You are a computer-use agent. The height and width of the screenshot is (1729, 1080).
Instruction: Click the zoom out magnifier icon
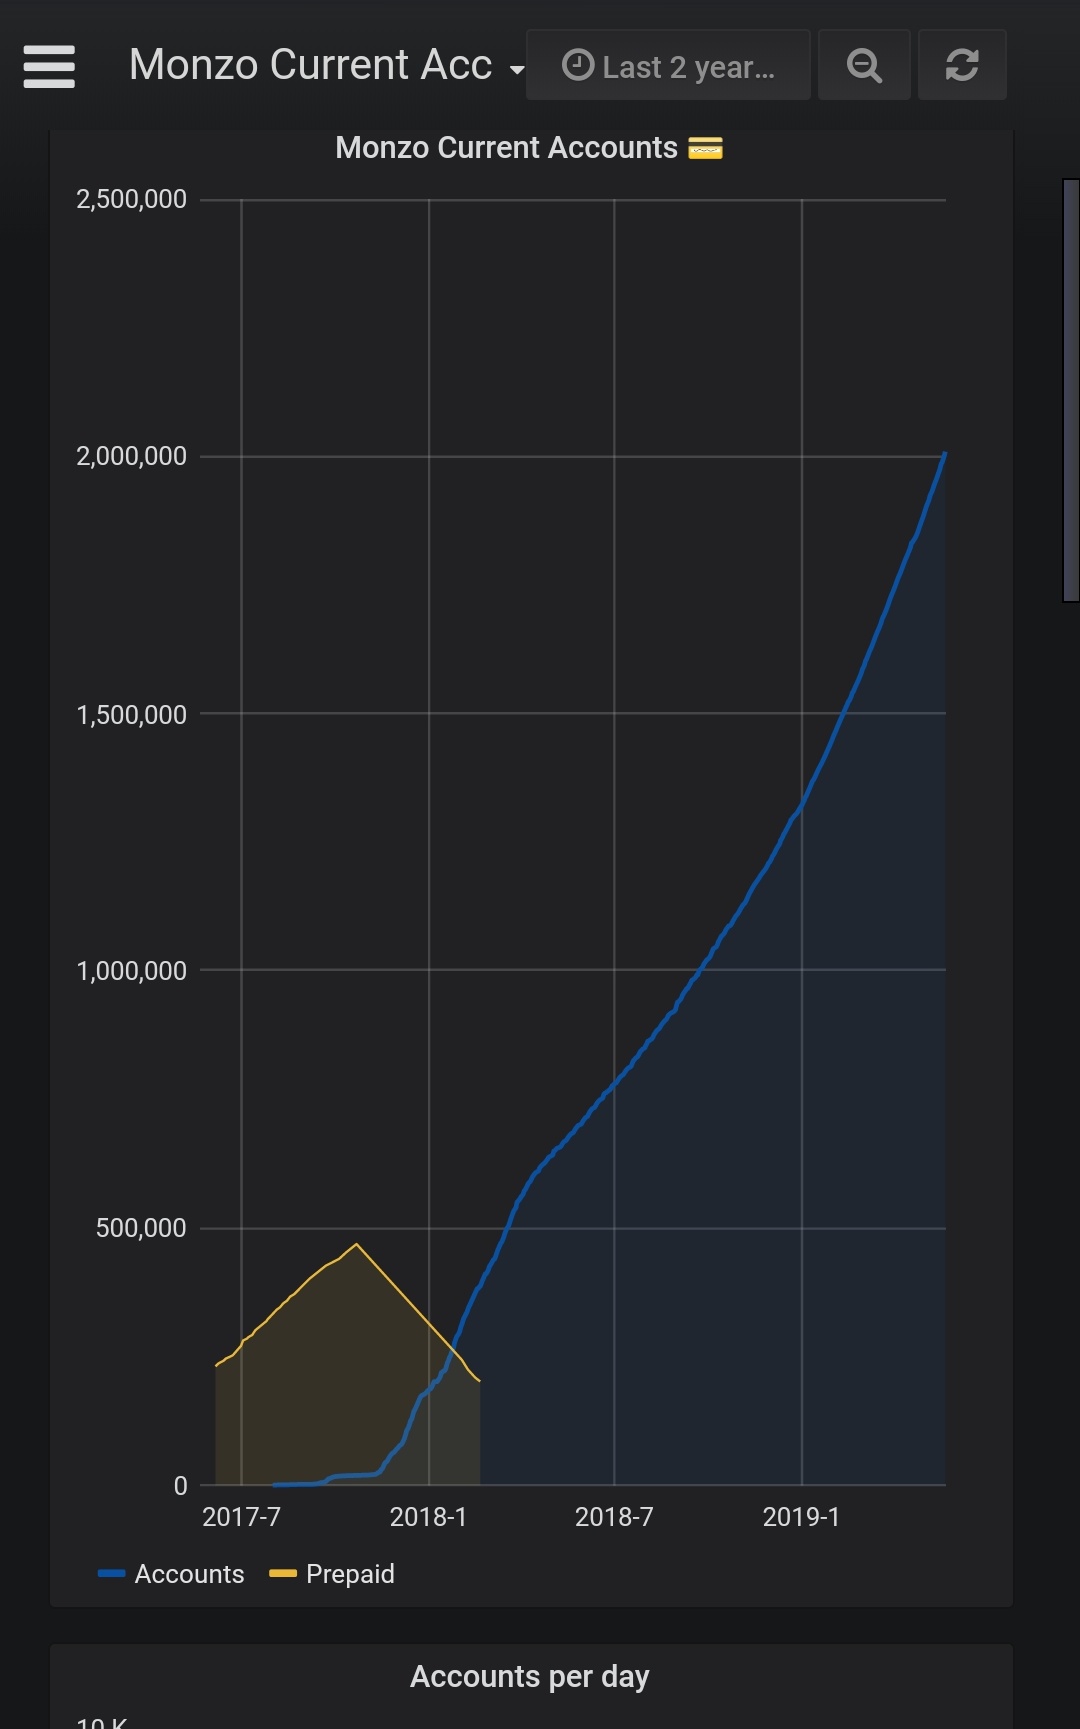[864, 65]
